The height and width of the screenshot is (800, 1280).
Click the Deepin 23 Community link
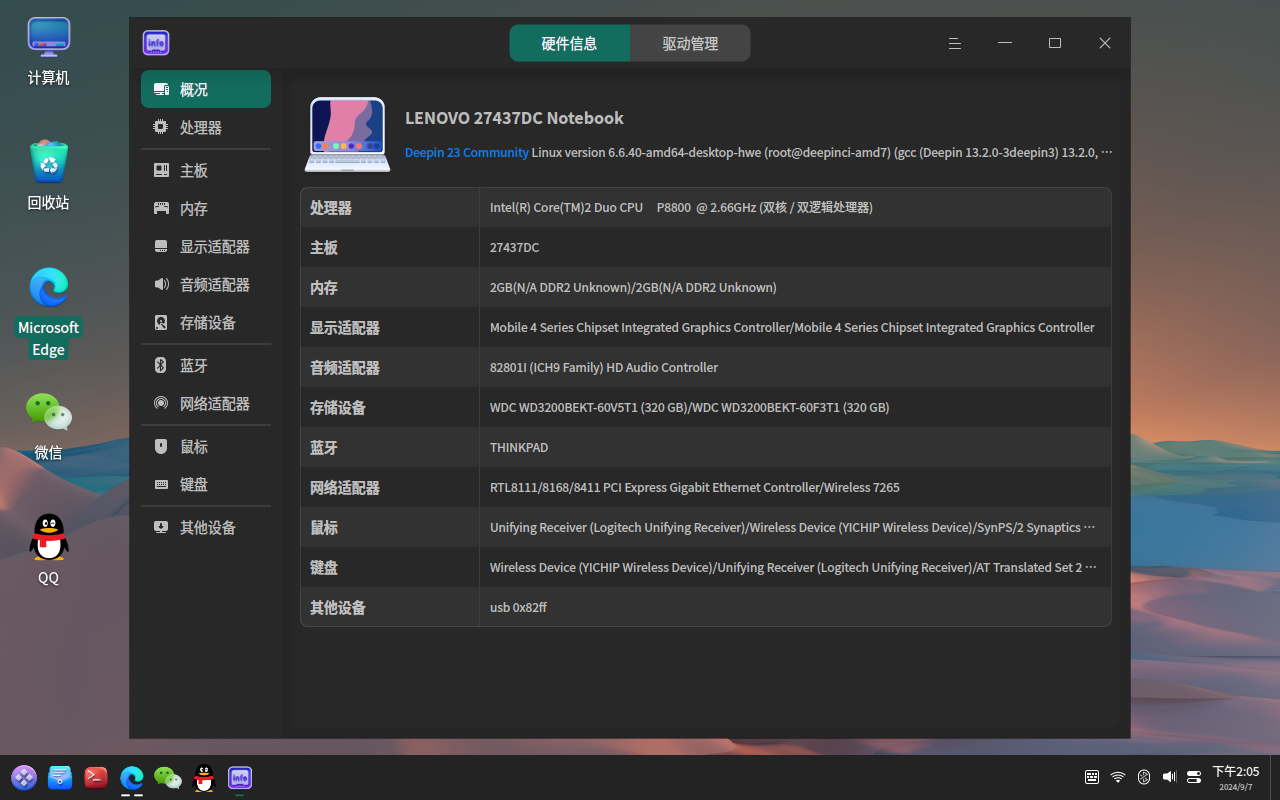click(466, 152)
